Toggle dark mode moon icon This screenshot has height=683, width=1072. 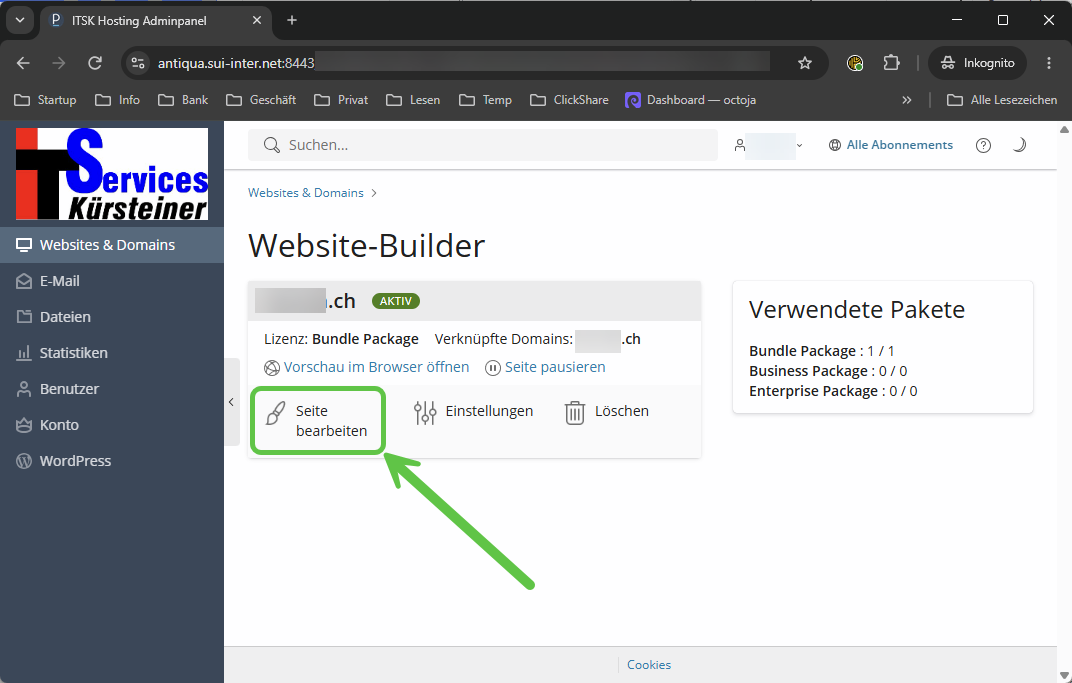(x=1019, y=145)
